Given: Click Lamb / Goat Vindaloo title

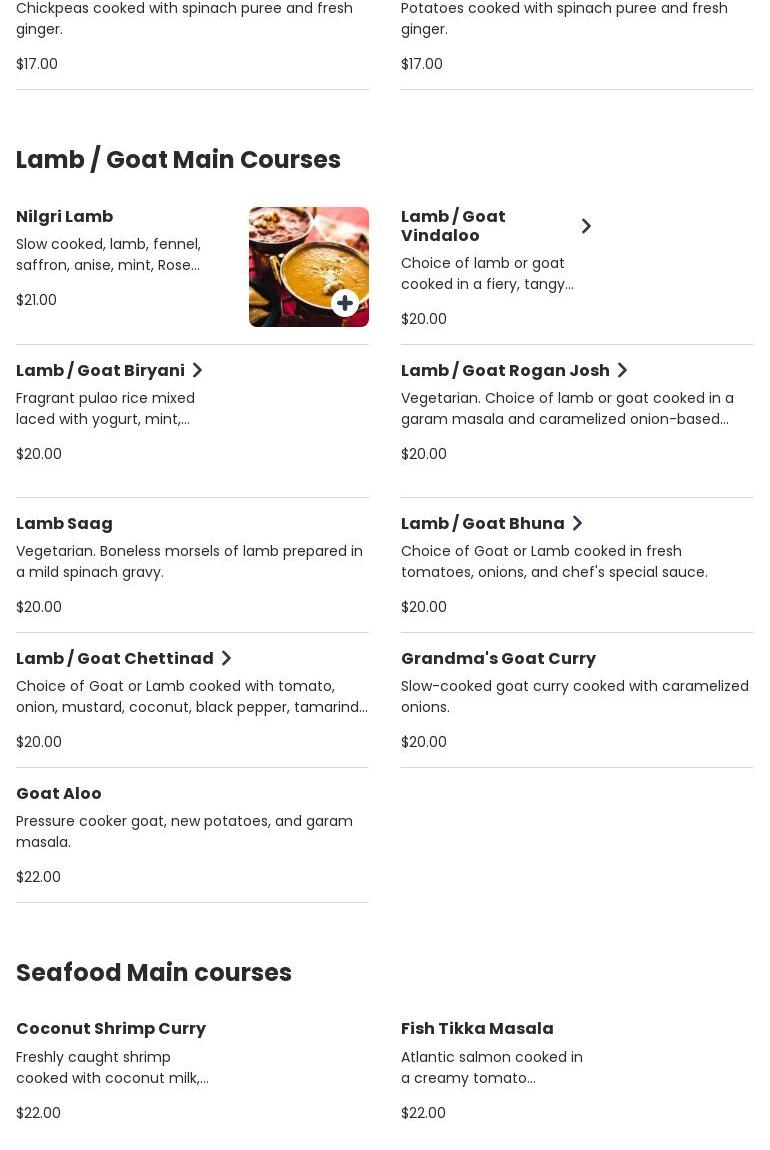Looking at the screenshot, I should coord(453,226).
